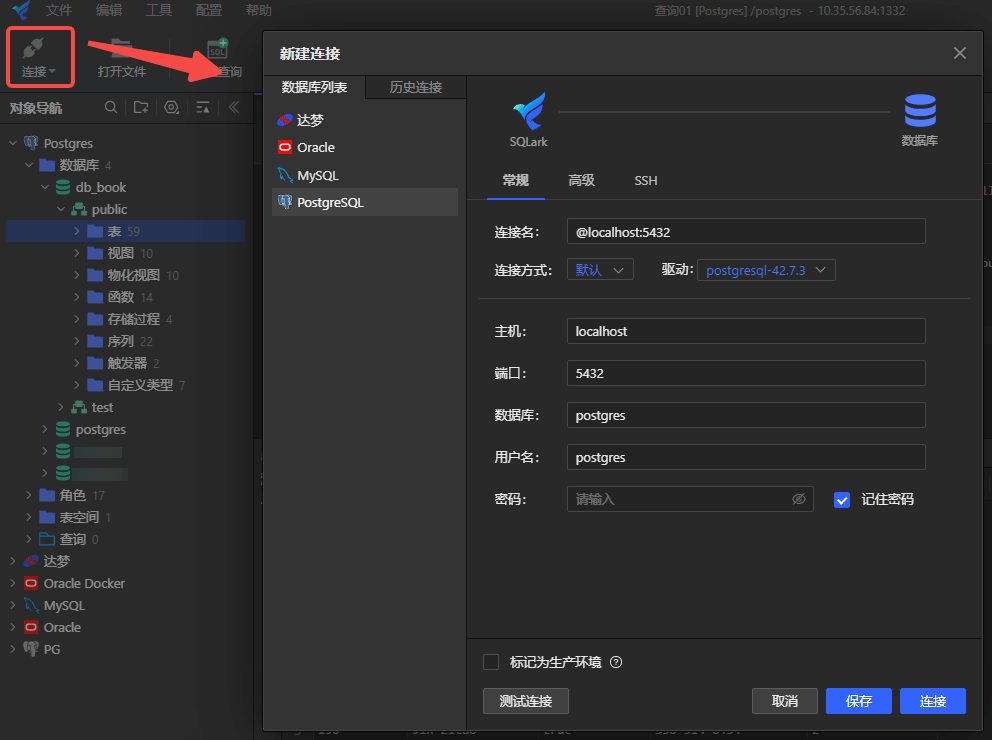
Task: Select public schema in tree
Action: (x=109, y=209)
